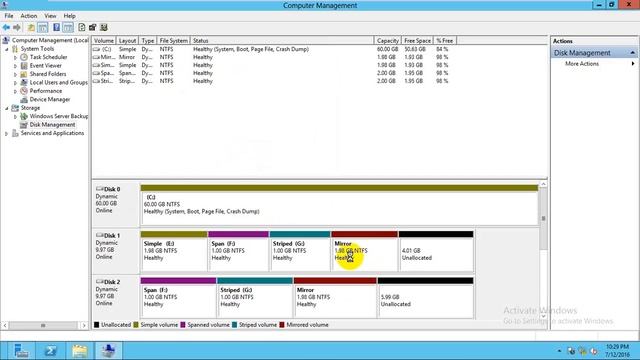The image size is (640, 360).
Task: Select the Task Scheduler clock icon
Action: 24,57
